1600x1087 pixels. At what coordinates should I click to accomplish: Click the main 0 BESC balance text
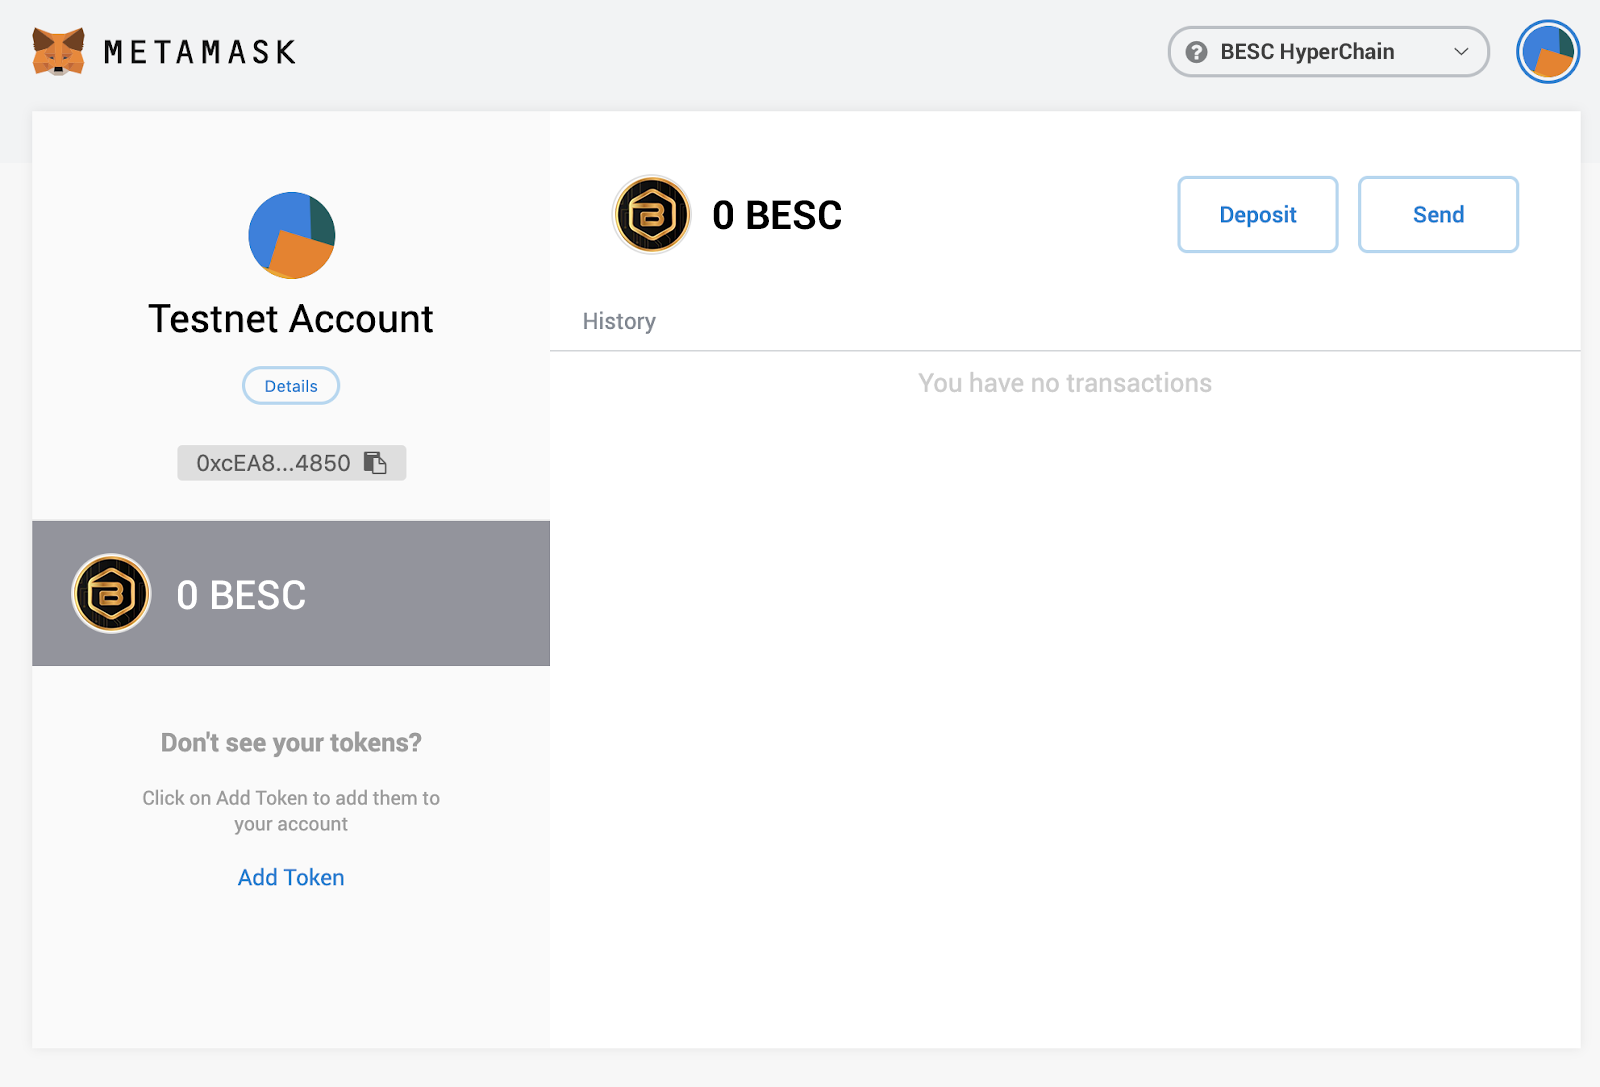point(777,215)
